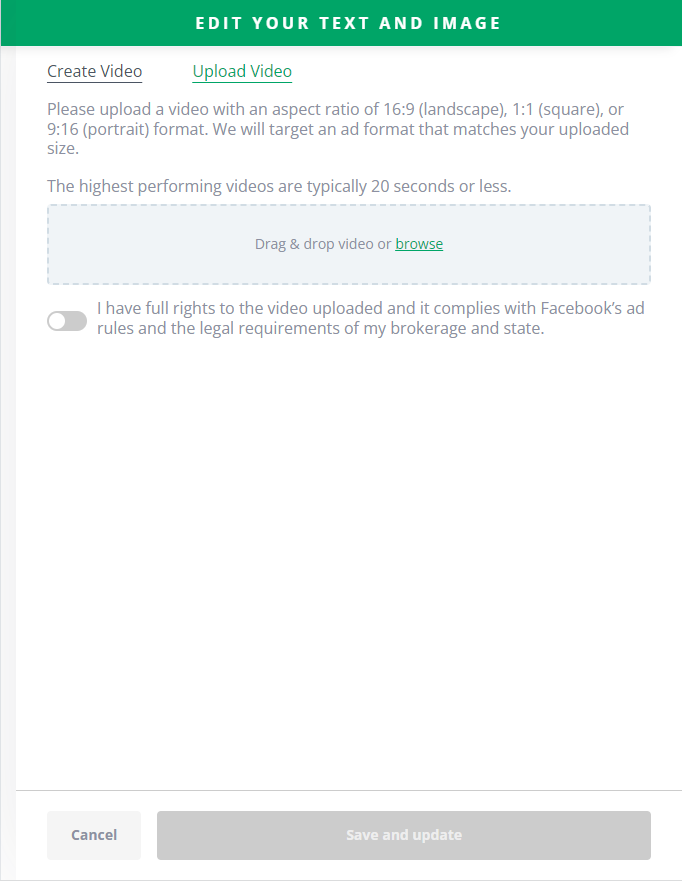This screenshot has width=682, height=881.
Task: Click the gray strip on the left edge
Action: 8,450
